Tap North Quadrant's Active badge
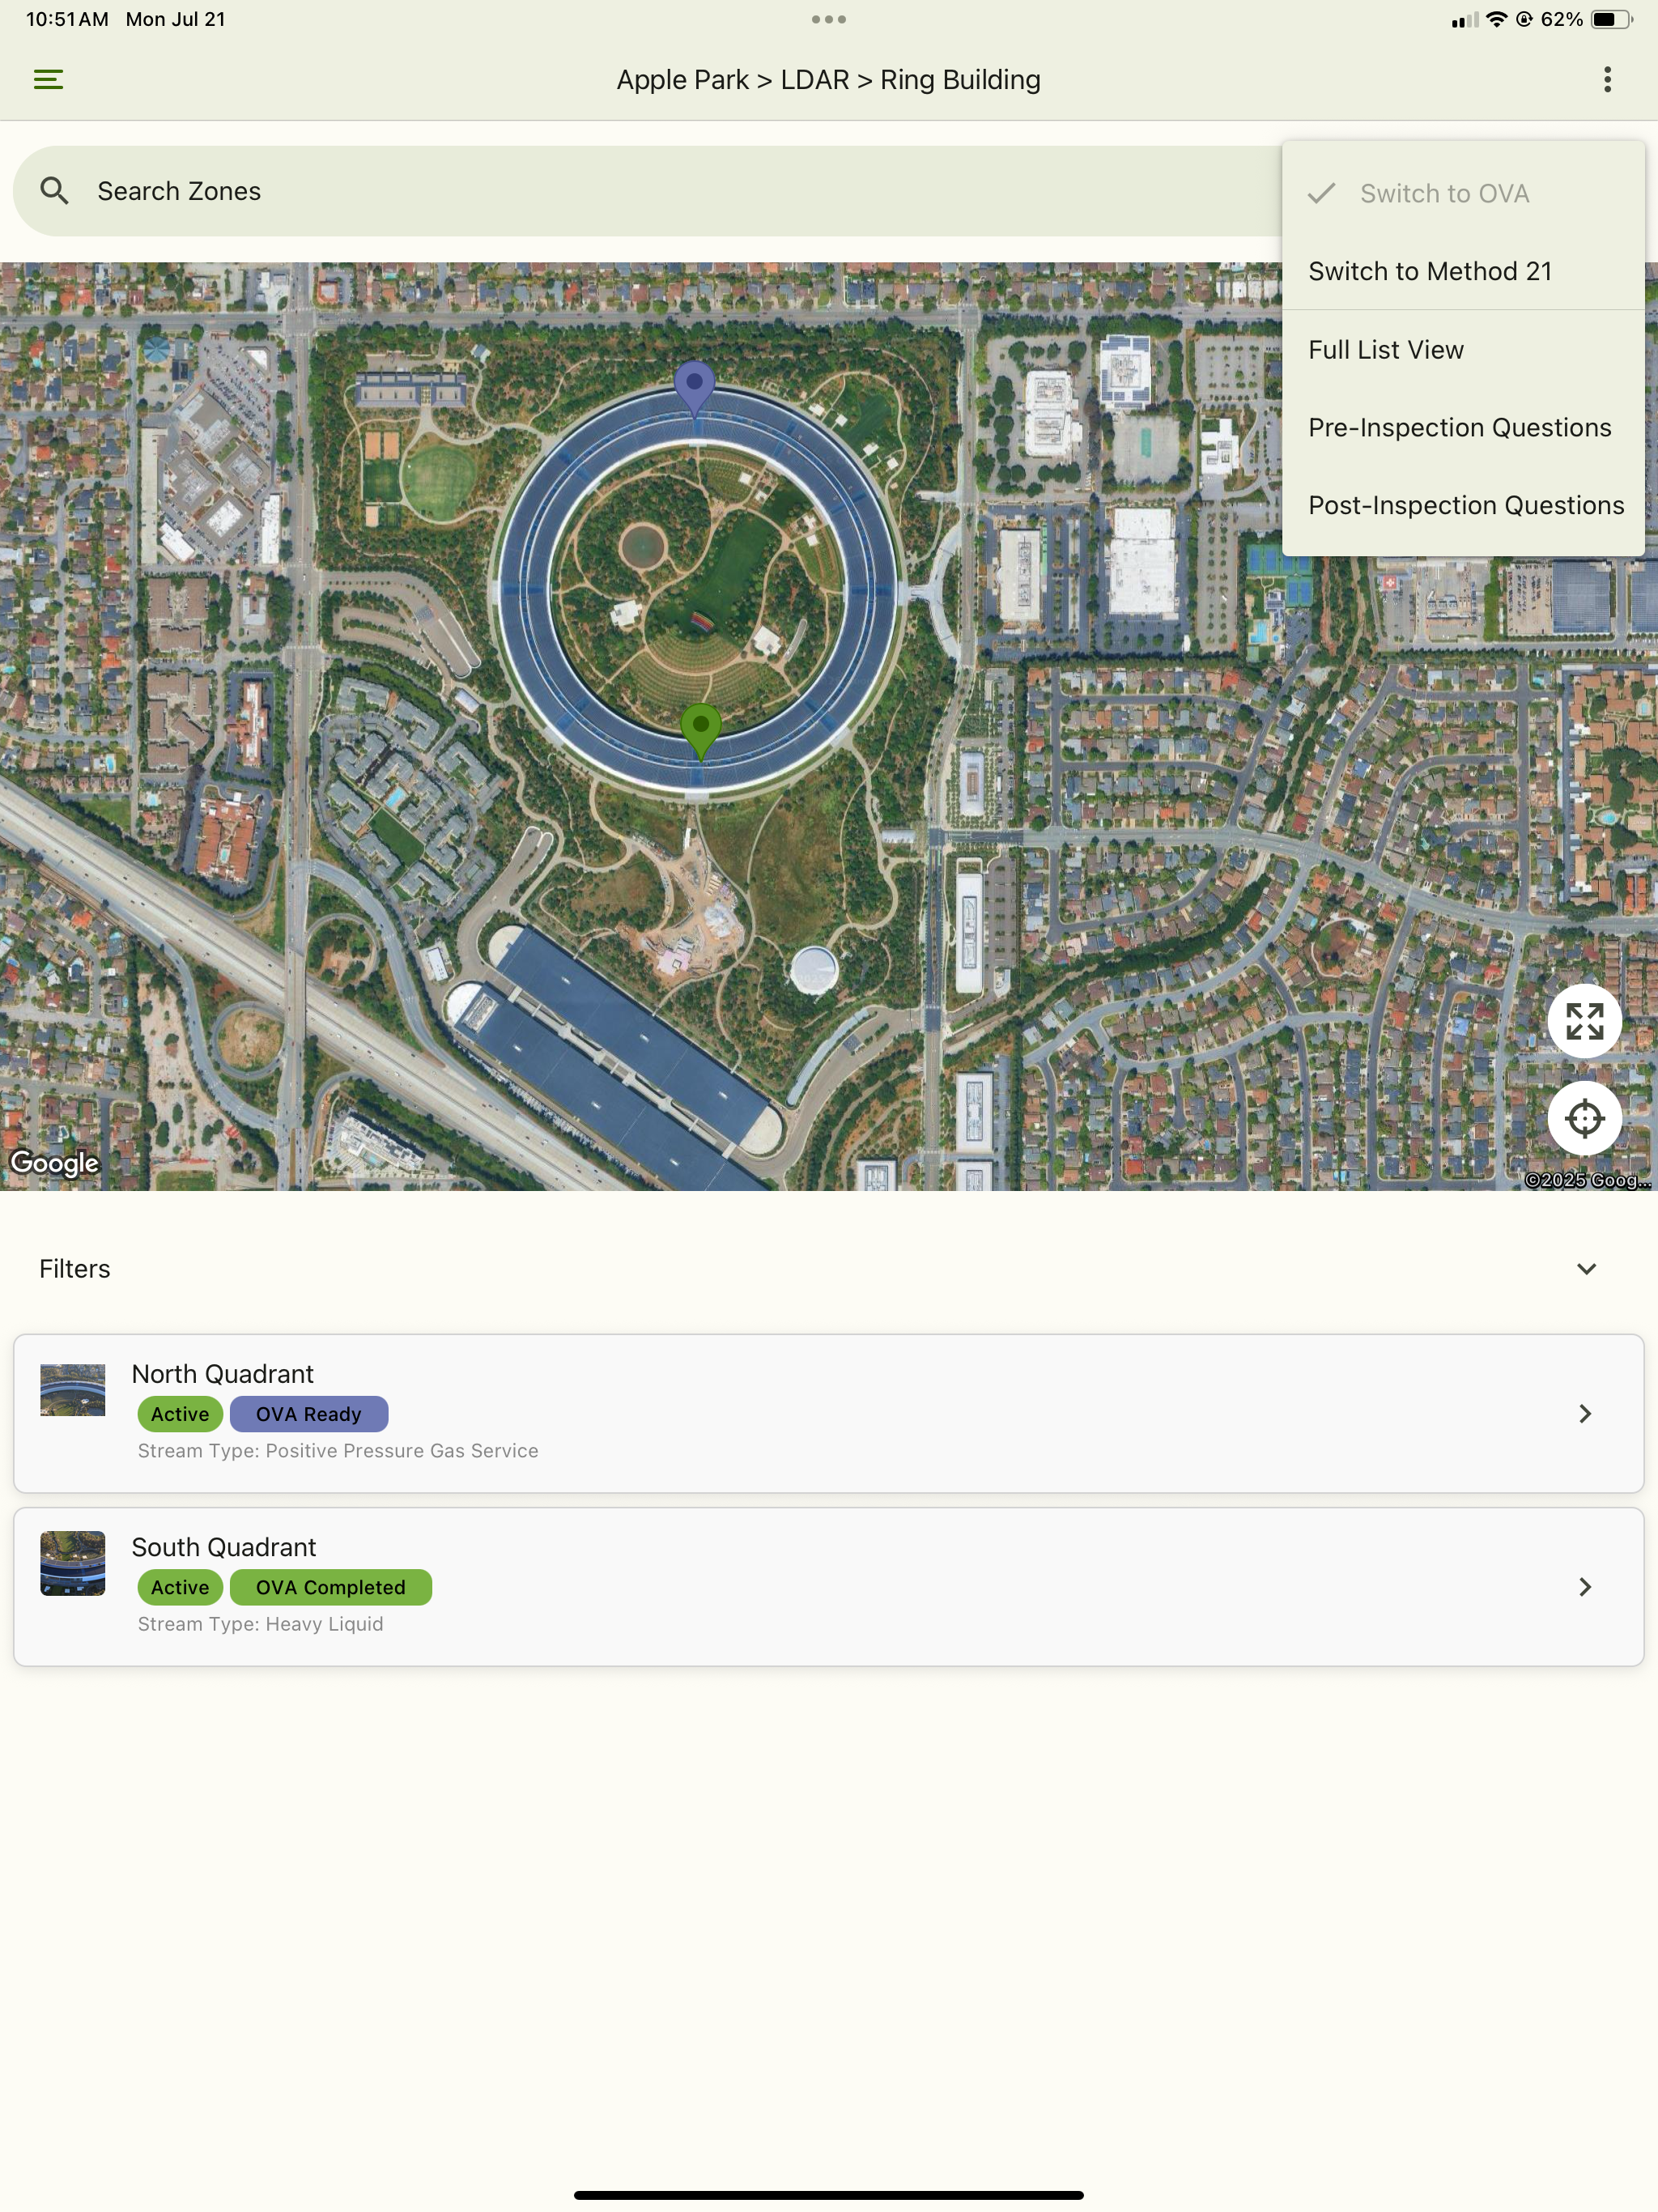The height and width of the screenshot is (2212, 1658). (x=180, y=1414)
